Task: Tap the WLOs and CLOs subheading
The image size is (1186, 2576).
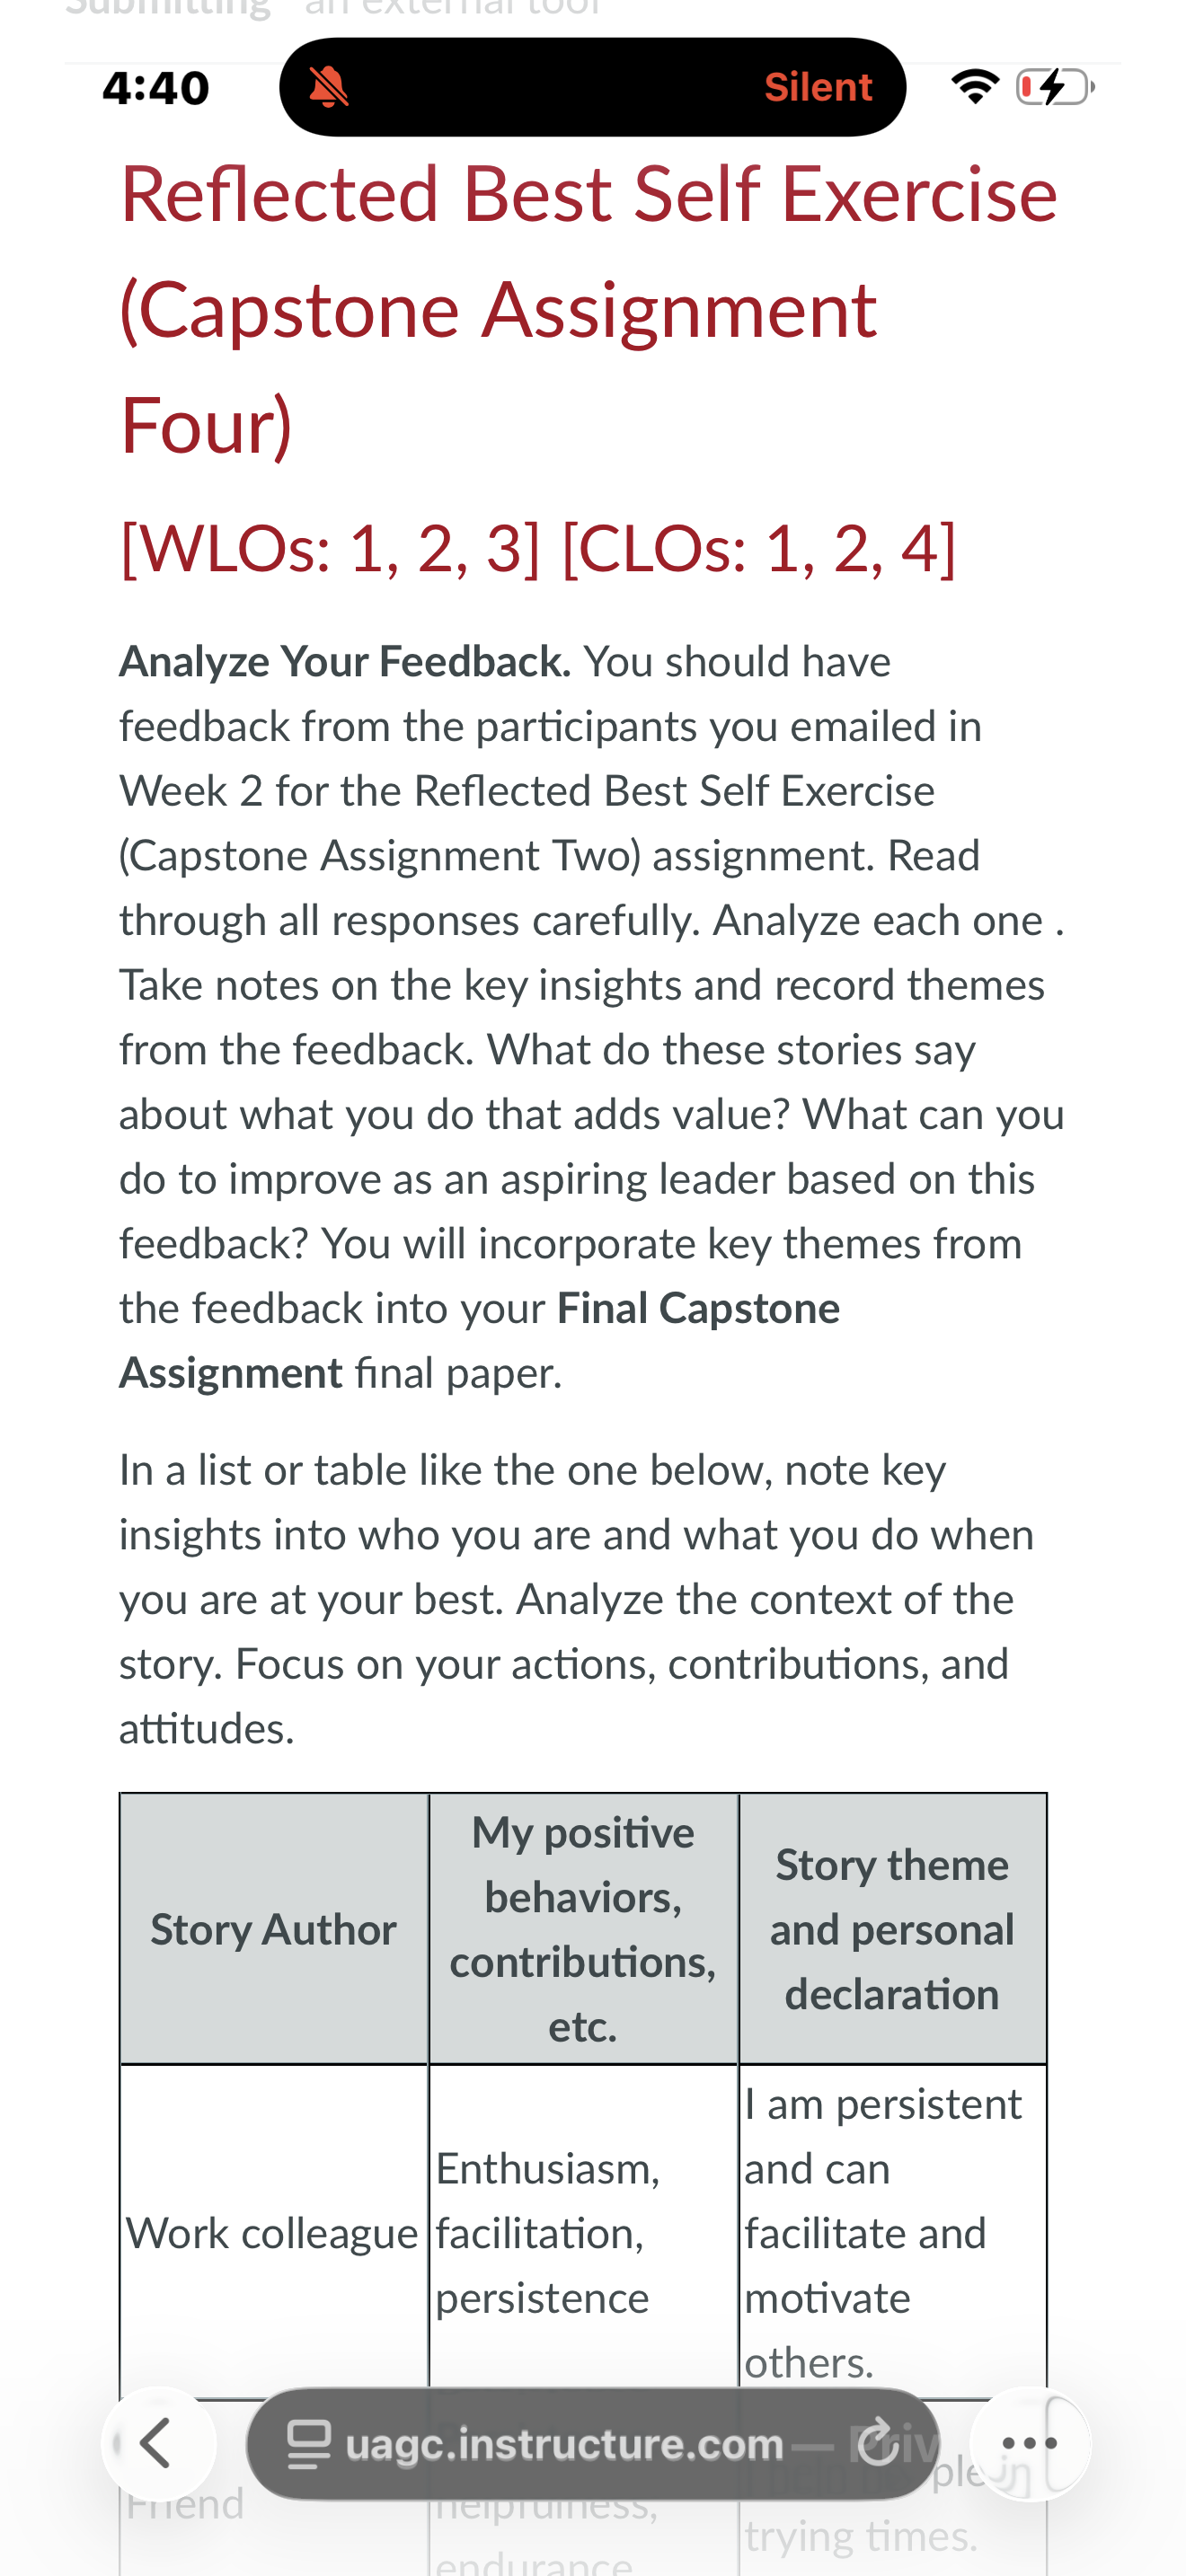Action: pos(538,548)
